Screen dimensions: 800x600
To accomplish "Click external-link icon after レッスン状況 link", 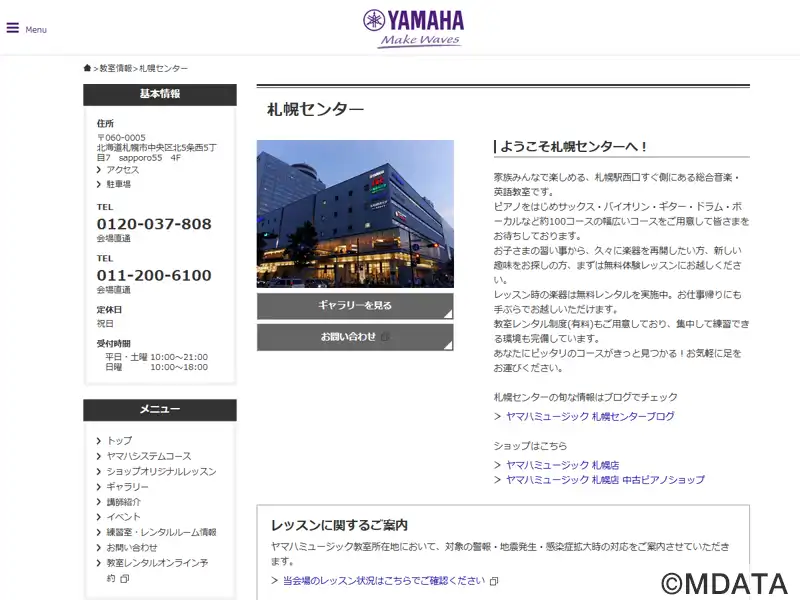I will [x=494, y=581].
